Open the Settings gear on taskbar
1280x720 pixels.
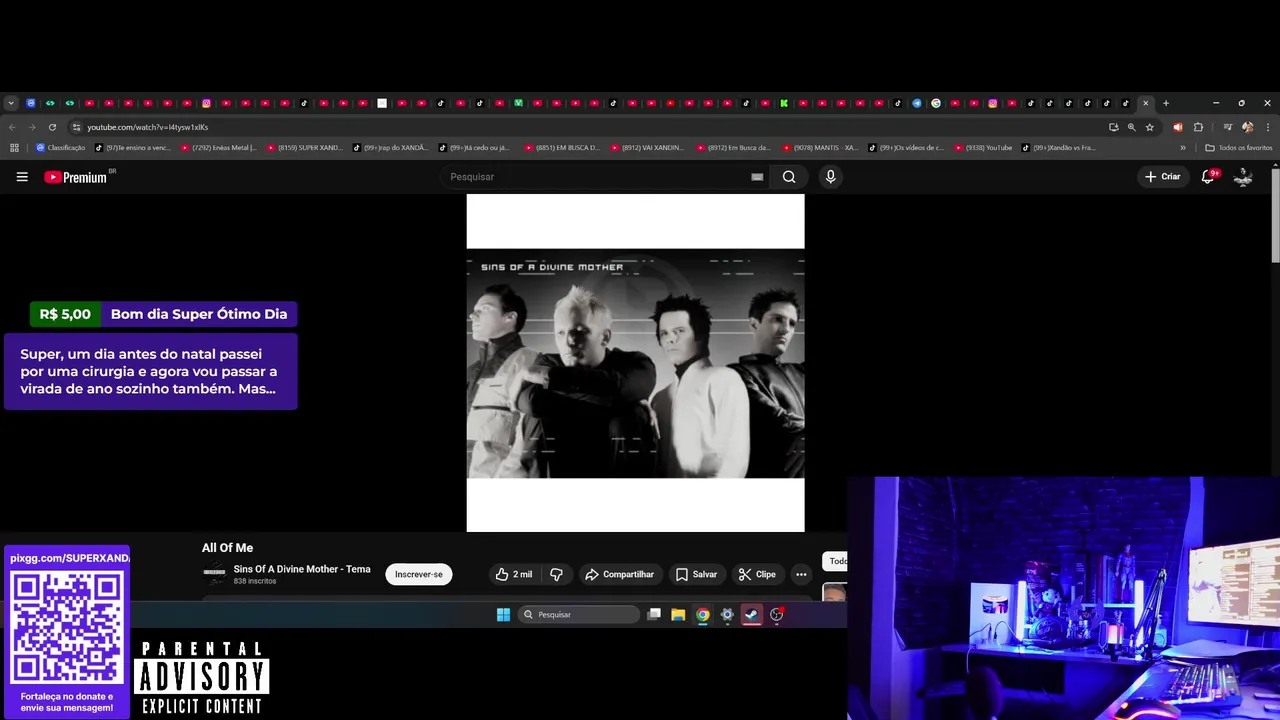pos(727,614)
